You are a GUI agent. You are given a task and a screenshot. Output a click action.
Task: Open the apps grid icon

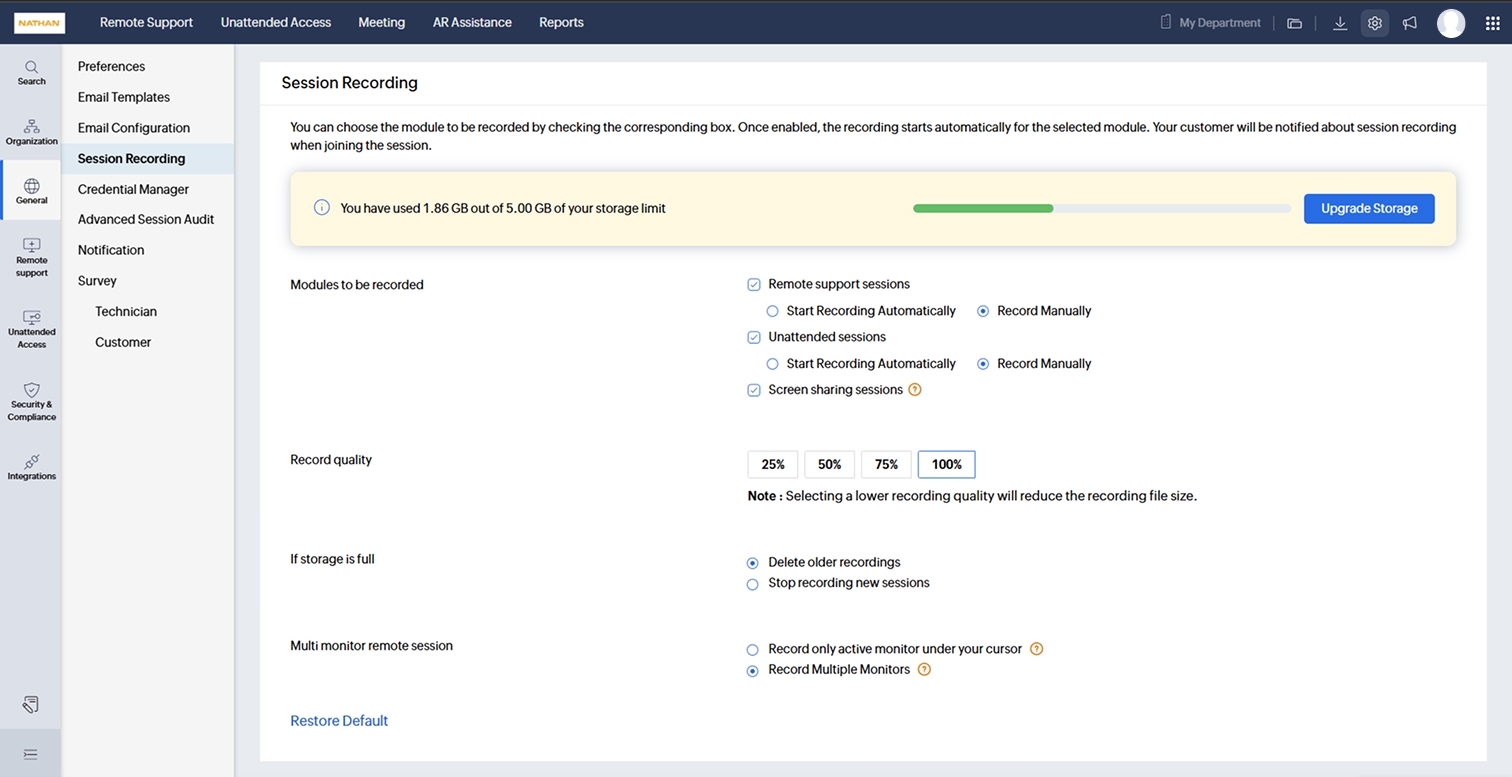pyautogui.click(x=1492, y=23)
